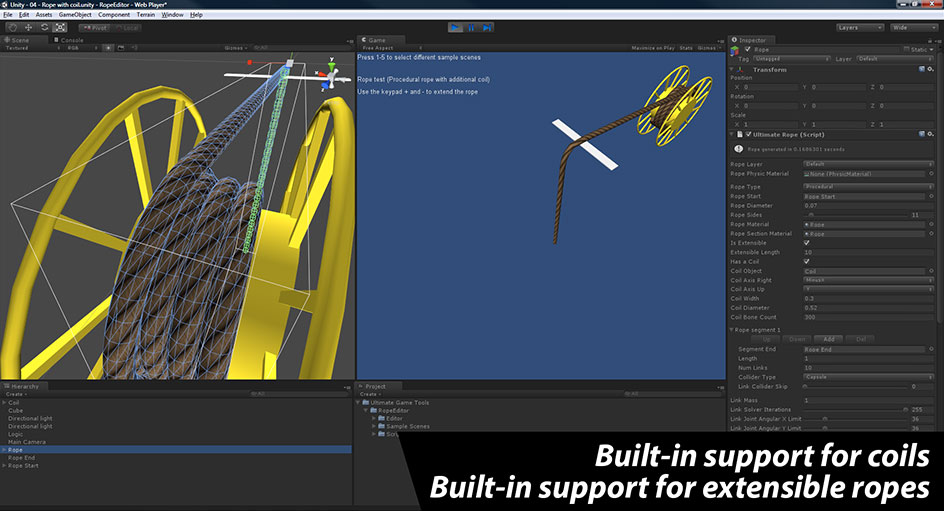
Task: Open the Wide layout dropdown
Action: pos(914,28)
